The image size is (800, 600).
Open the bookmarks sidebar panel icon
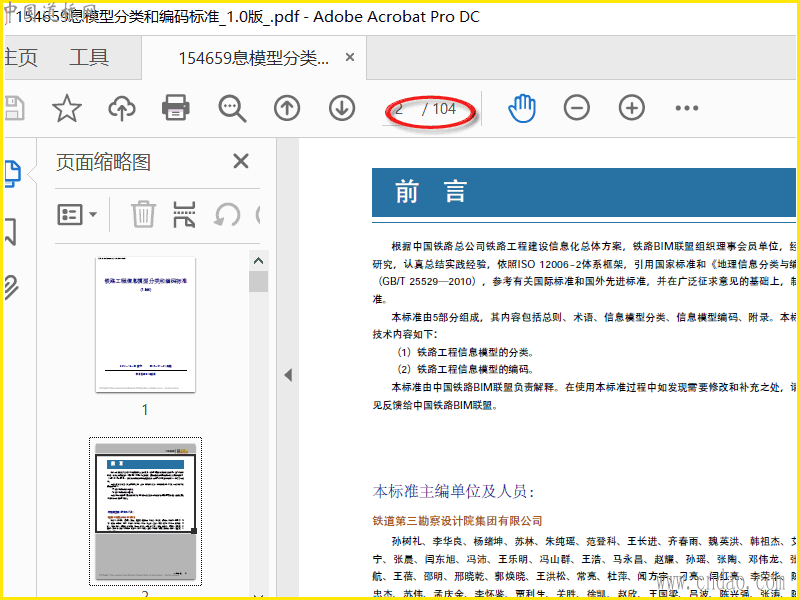point(11,232)
